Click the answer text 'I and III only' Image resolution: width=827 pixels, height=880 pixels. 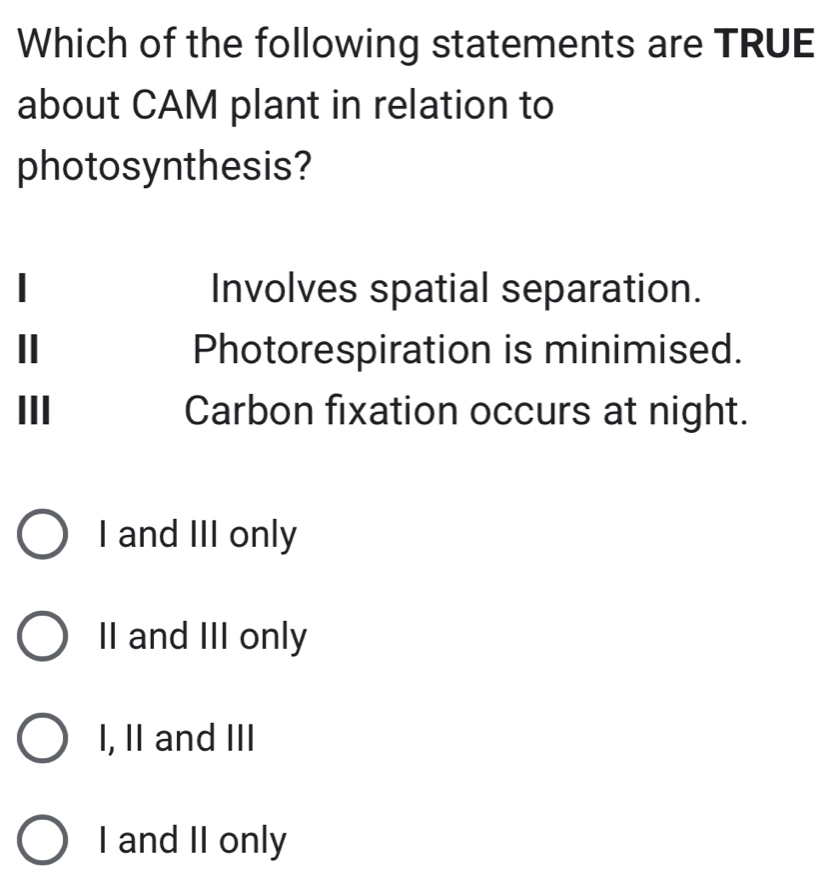[x=197, y=534]
